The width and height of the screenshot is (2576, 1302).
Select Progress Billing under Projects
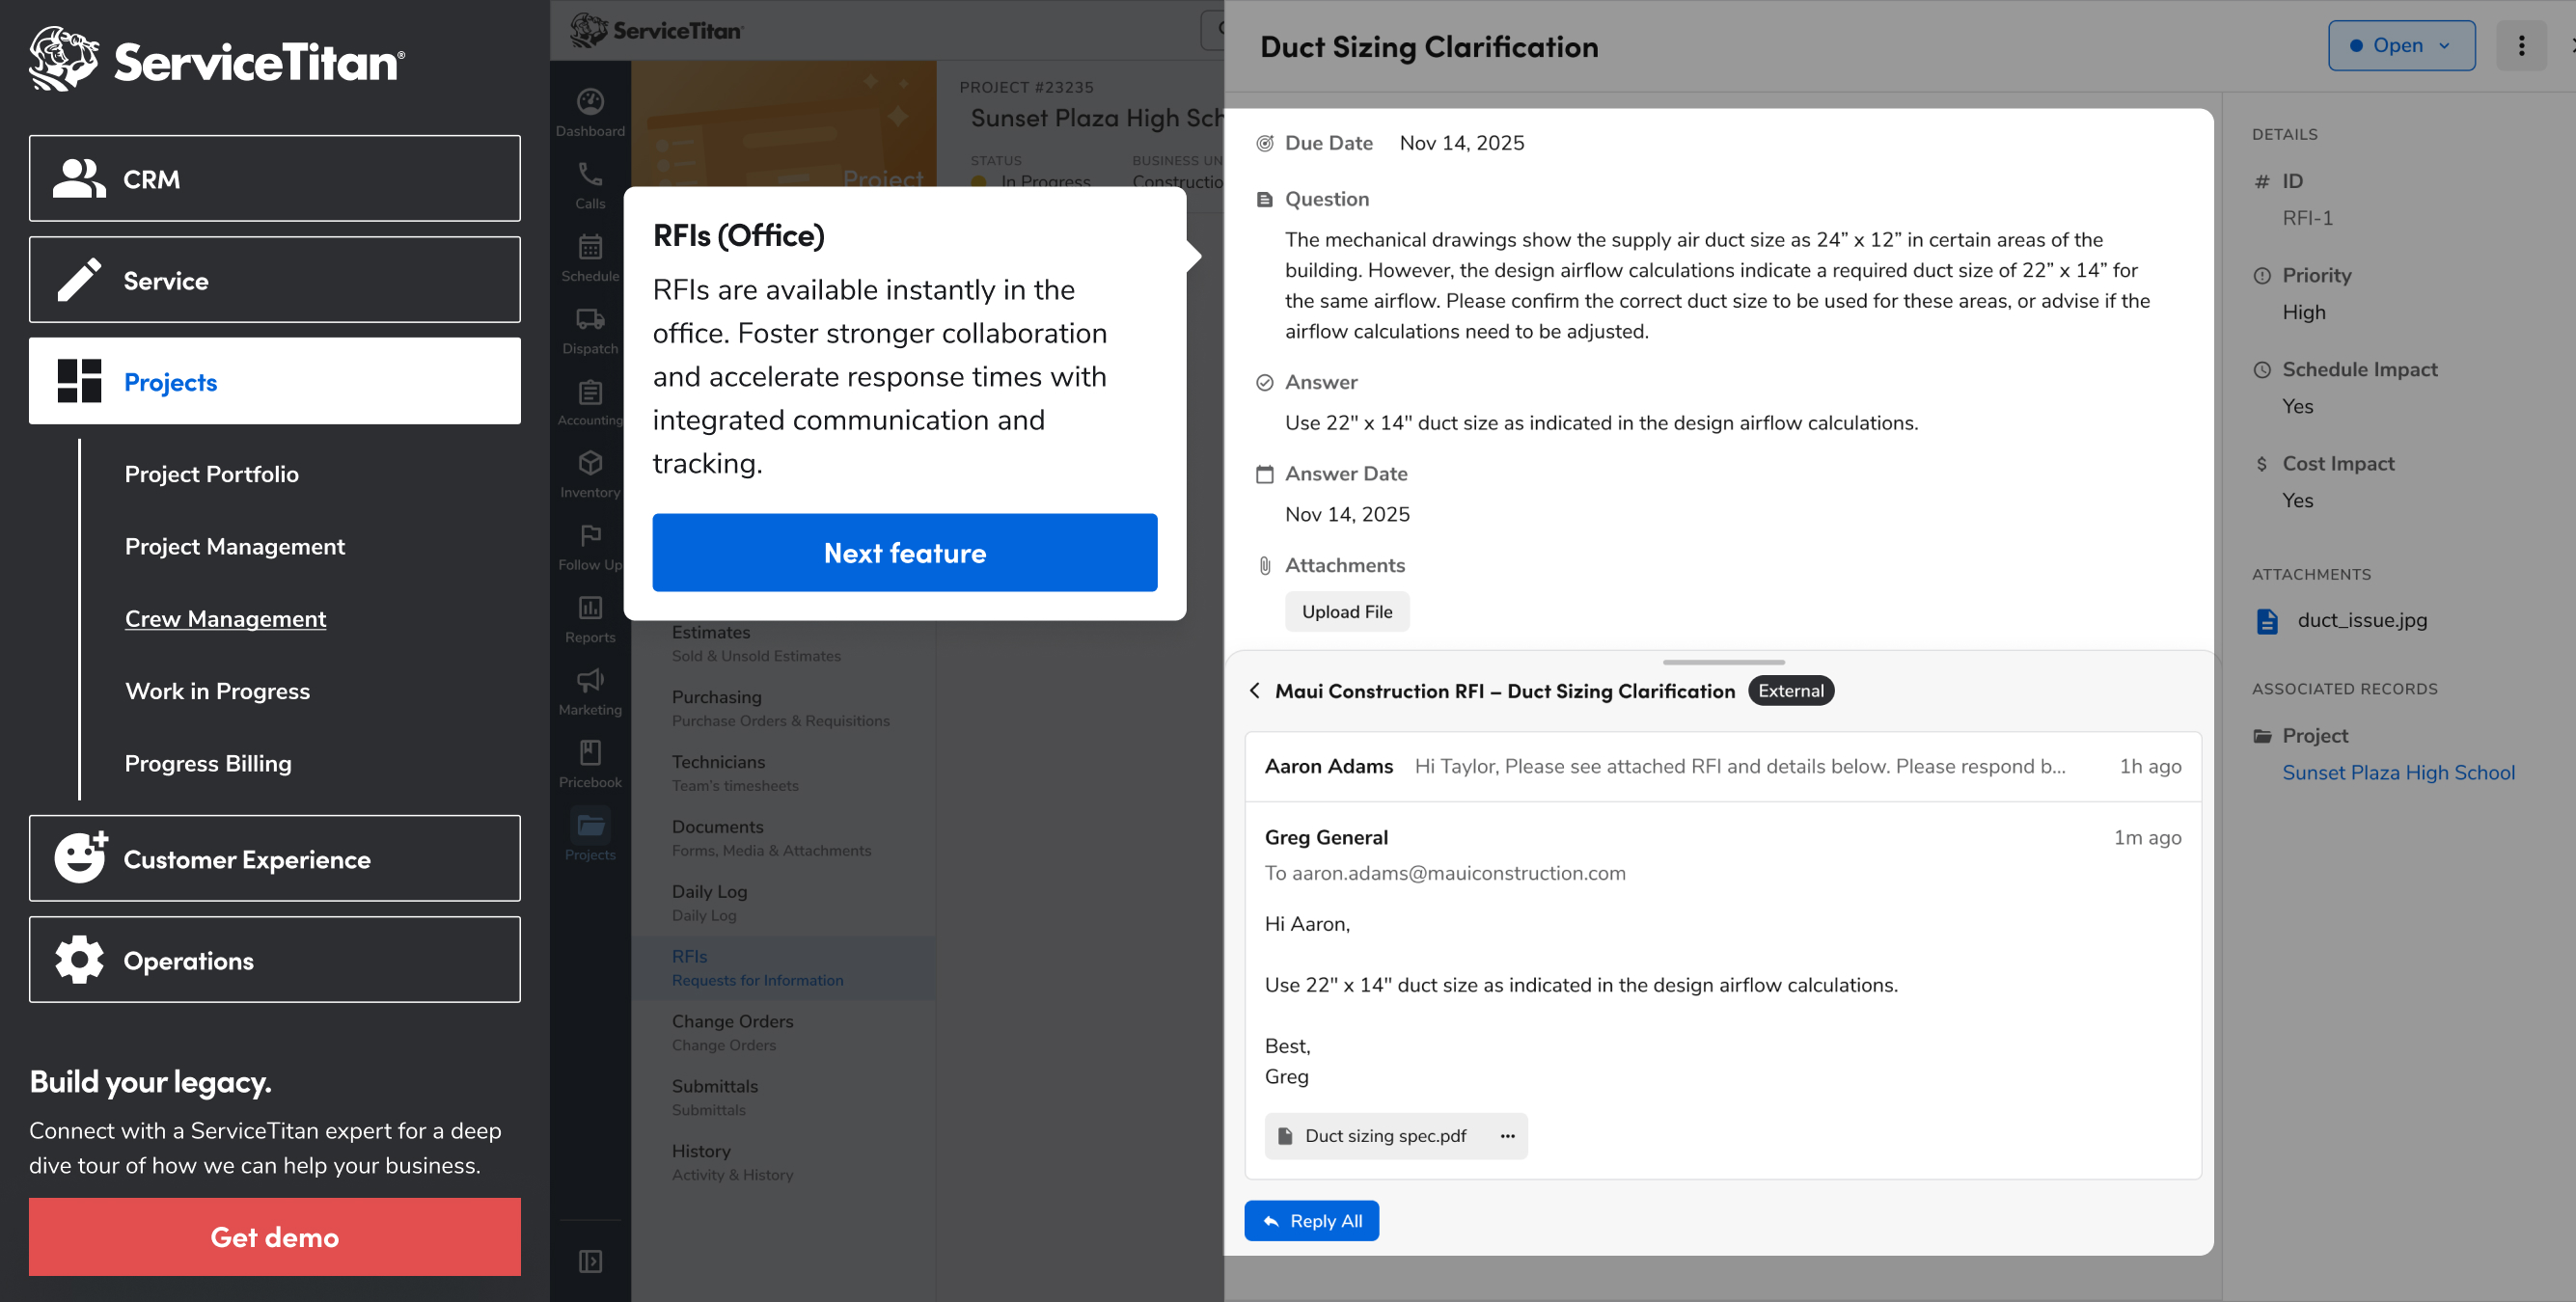coord(208,764)
